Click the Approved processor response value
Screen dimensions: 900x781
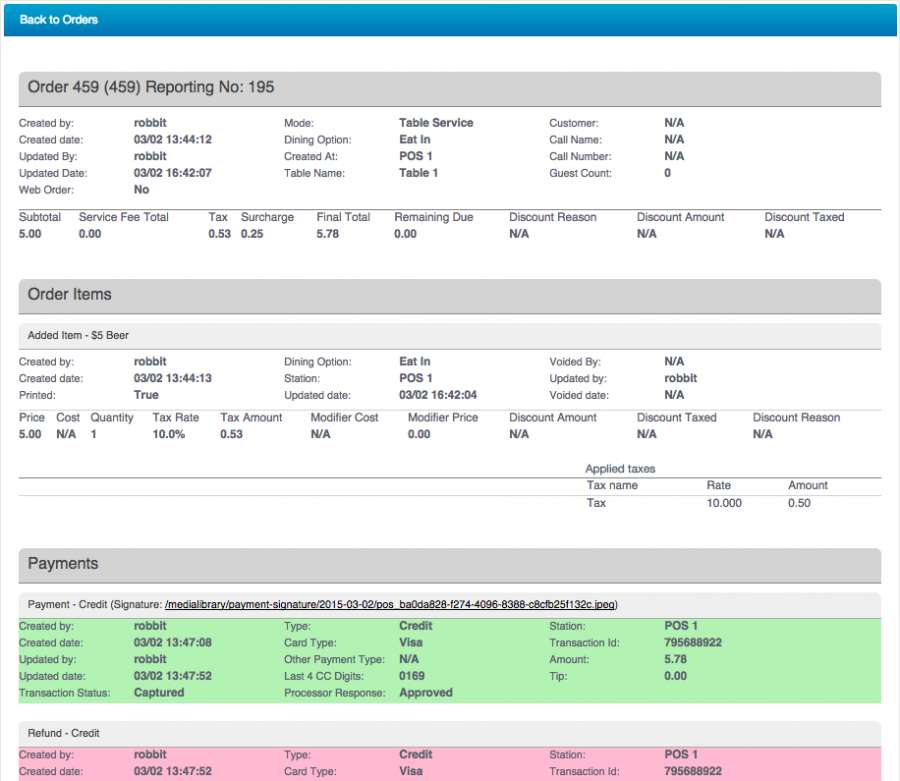coord(426,693)
